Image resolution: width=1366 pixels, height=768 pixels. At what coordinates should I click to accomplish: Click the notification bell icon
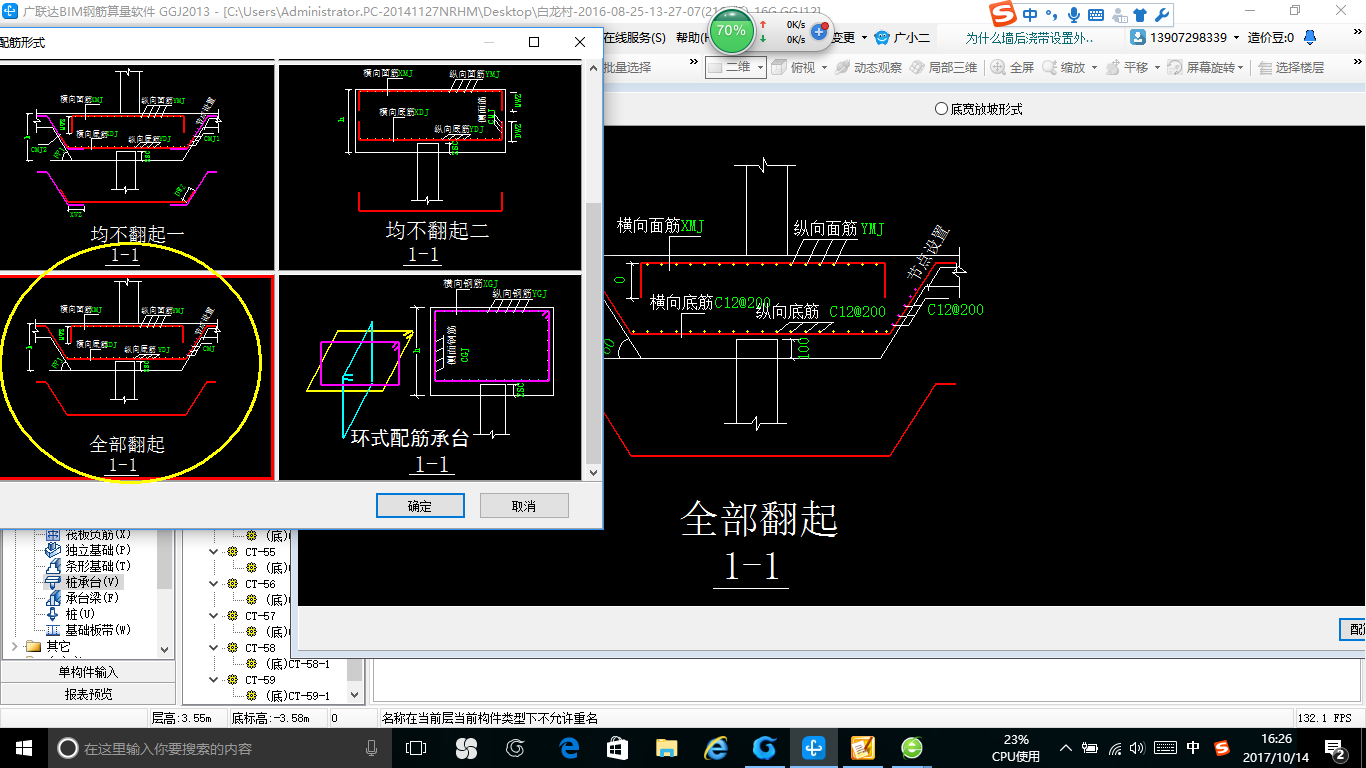pos(1308,37)
